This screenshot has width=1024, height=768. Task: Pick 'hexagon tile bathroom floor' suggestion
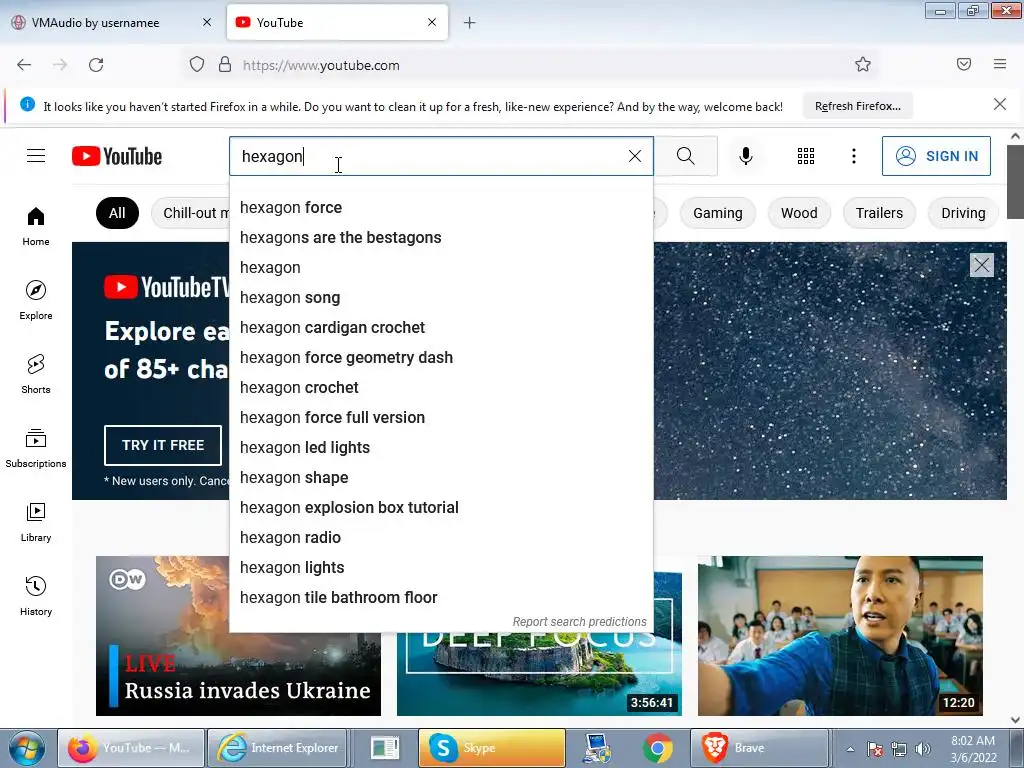pos(441,598)
